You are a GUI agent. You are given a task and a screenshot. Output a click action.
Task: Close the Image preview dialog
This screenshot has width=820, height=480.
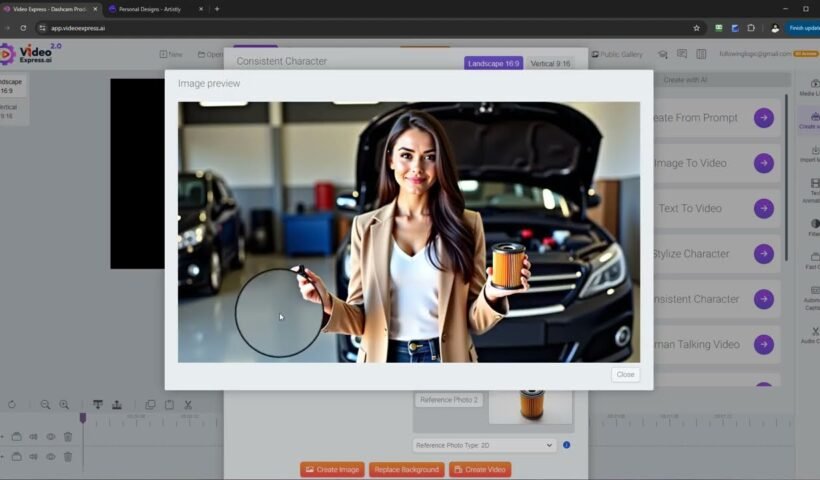(x=625, y=374)
